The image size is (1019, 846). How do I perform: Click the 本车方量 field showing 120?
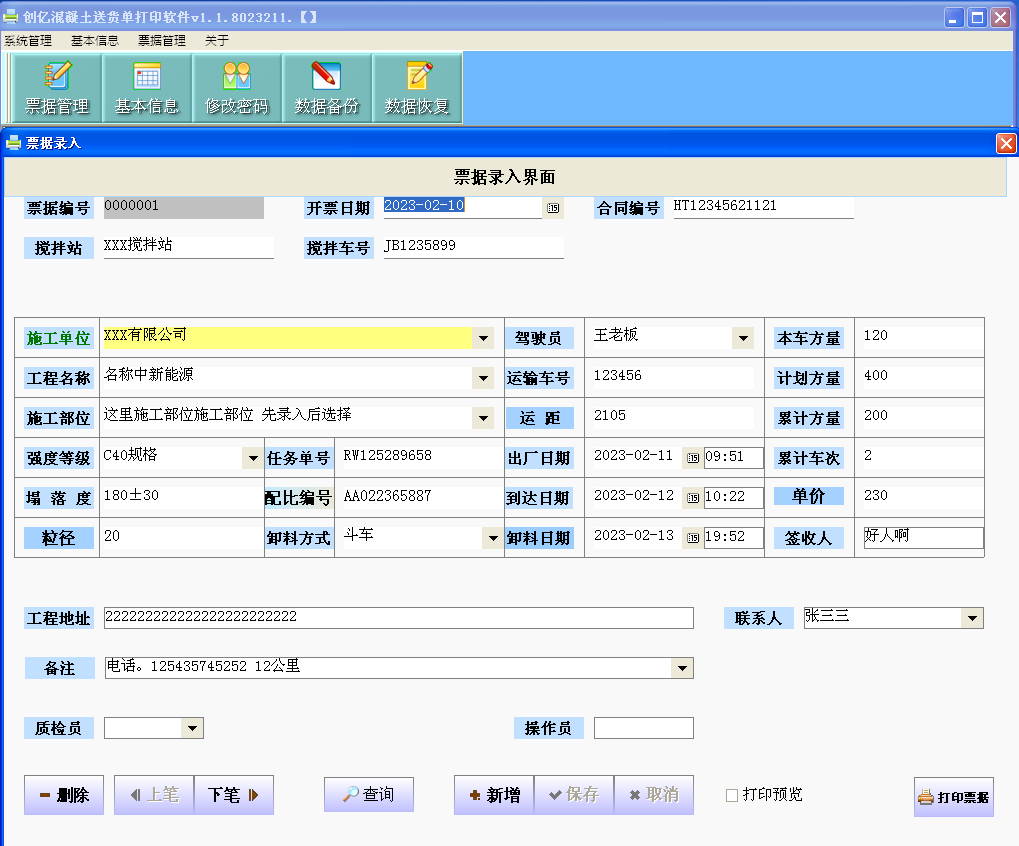tap(922, 337)
